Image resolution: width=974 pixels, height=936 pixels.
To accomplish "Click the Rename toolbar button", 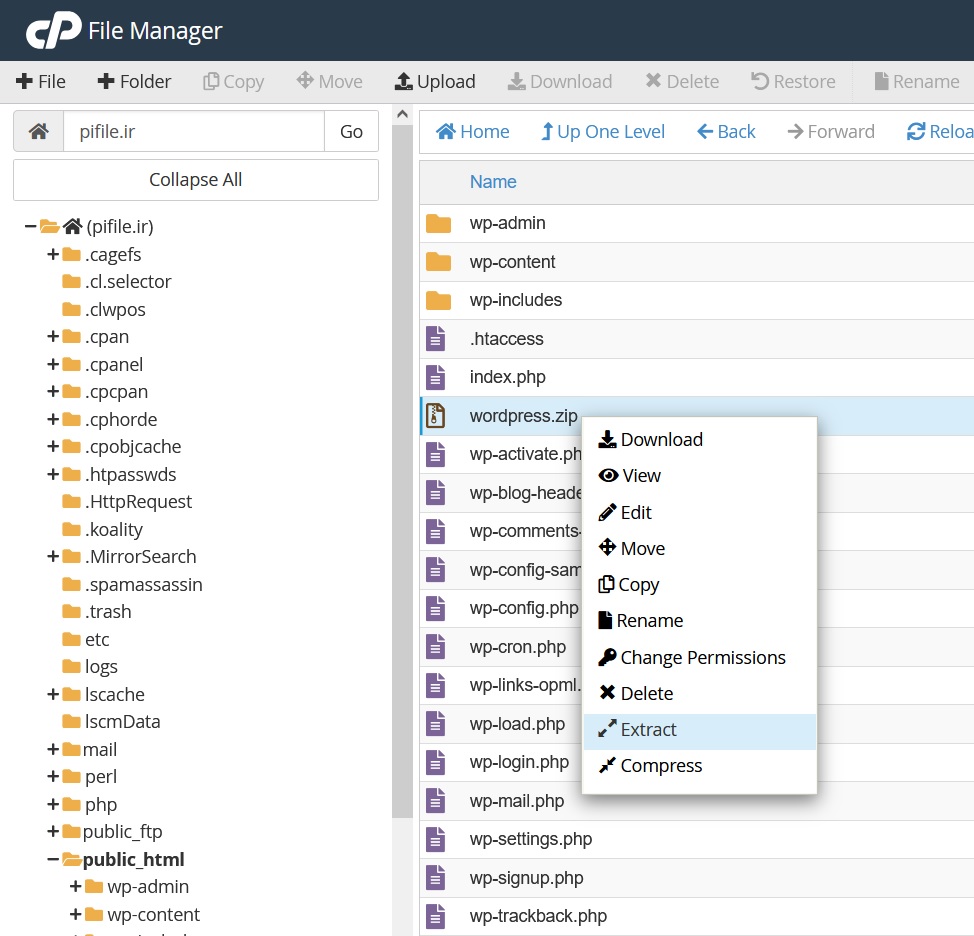I will [x=917, y=81].
